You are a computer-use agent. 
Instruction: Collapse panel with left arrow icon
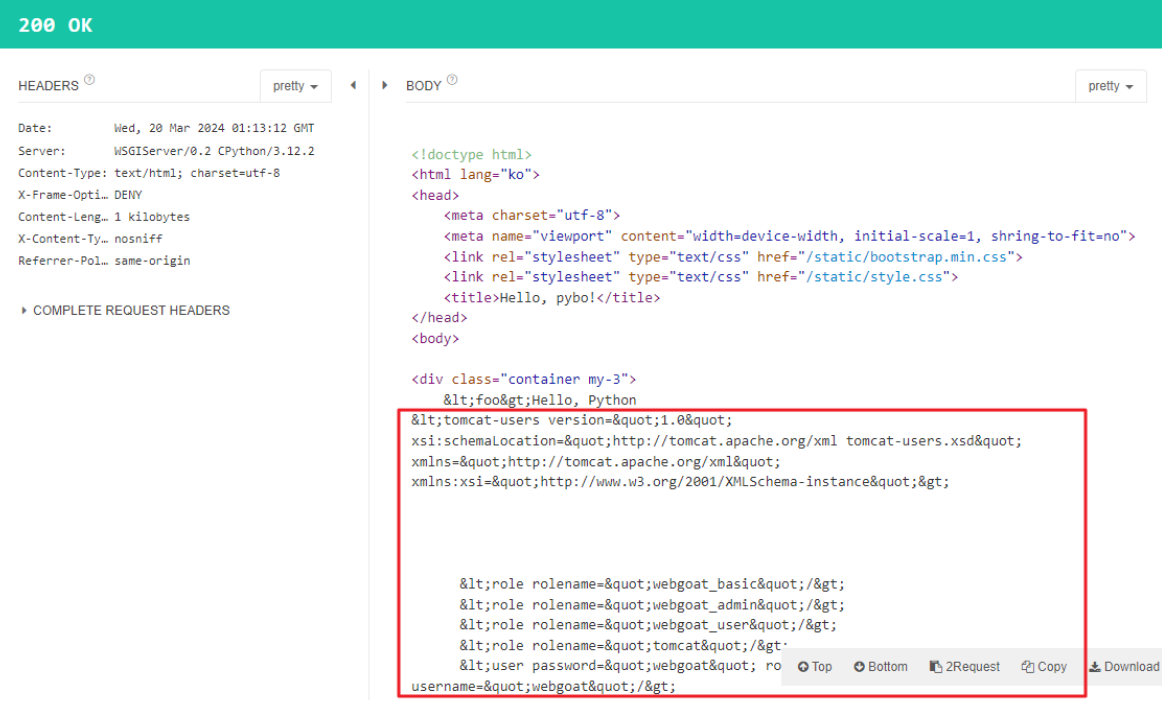click(x=353, y=85)
